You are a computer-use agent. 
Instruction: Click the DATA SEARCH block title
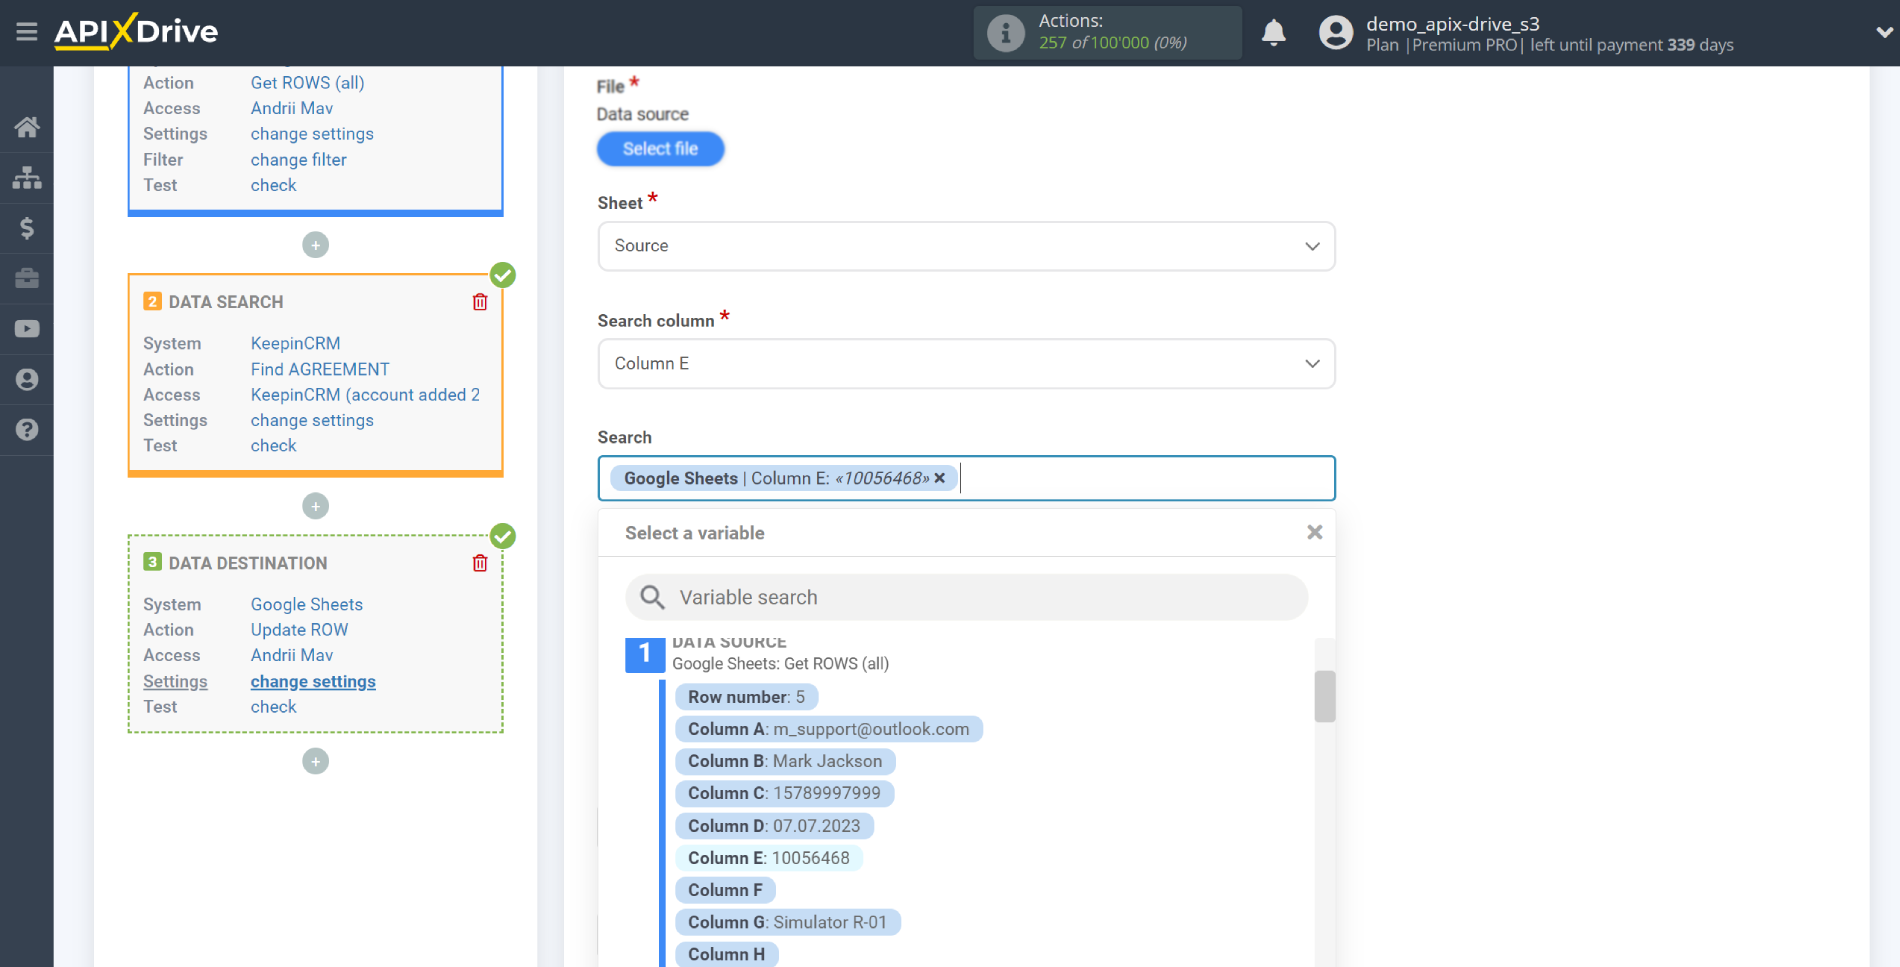click(x=226, y=302)
